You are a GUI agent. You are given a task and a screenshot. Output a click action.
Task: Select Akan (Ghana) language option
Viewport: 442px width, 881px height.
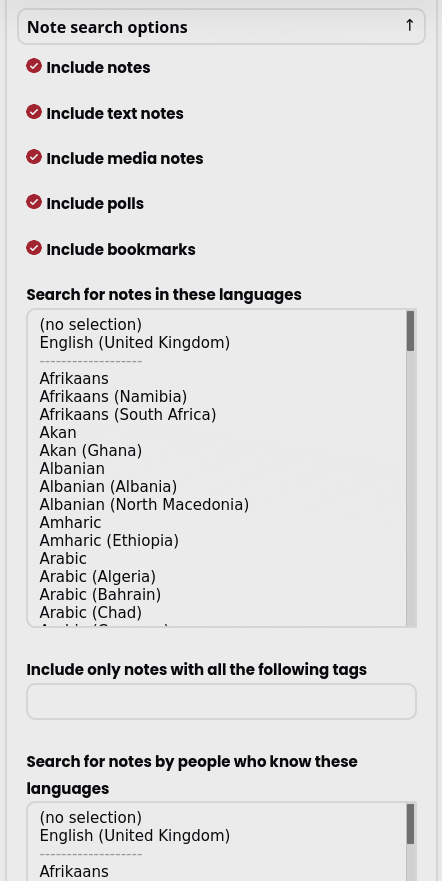(90, 451)
